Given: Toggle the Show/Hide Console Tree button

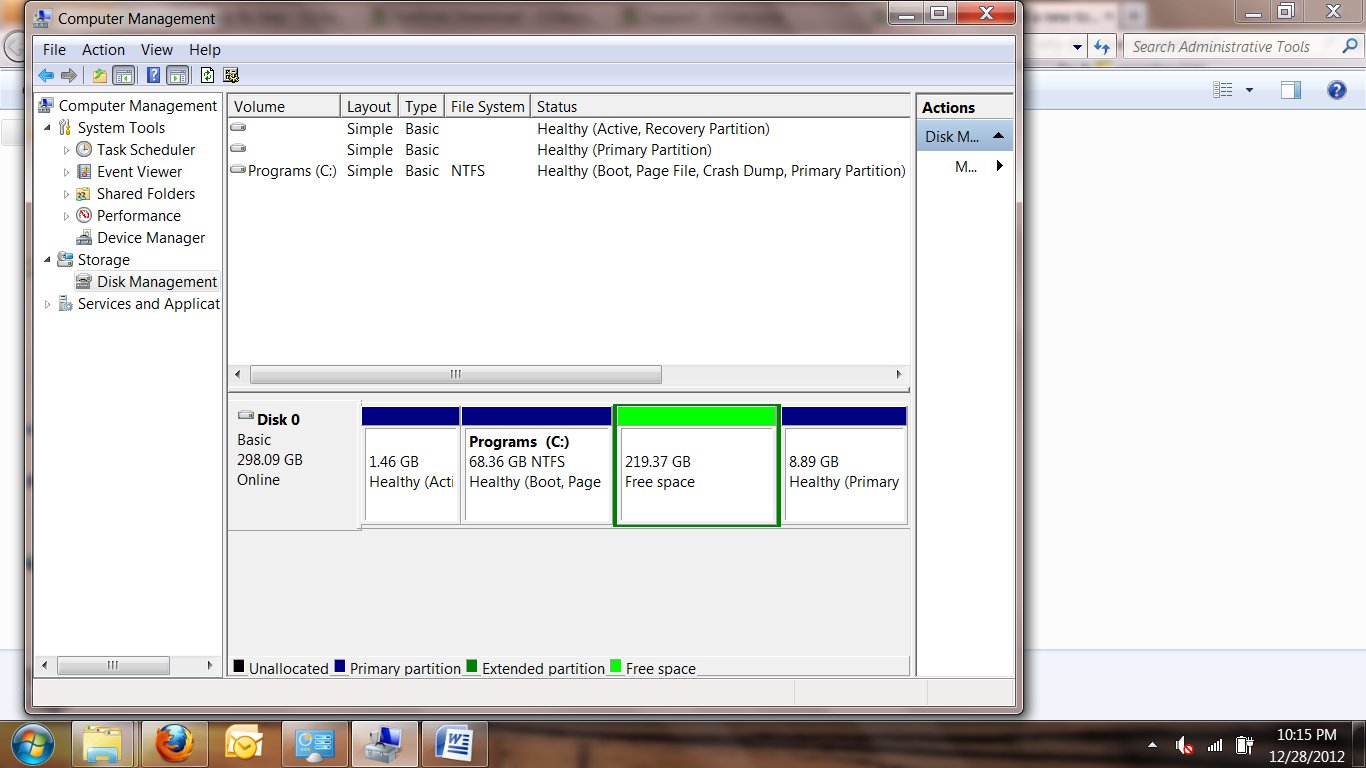Looking at the screenshot, I should click(124, 75).
